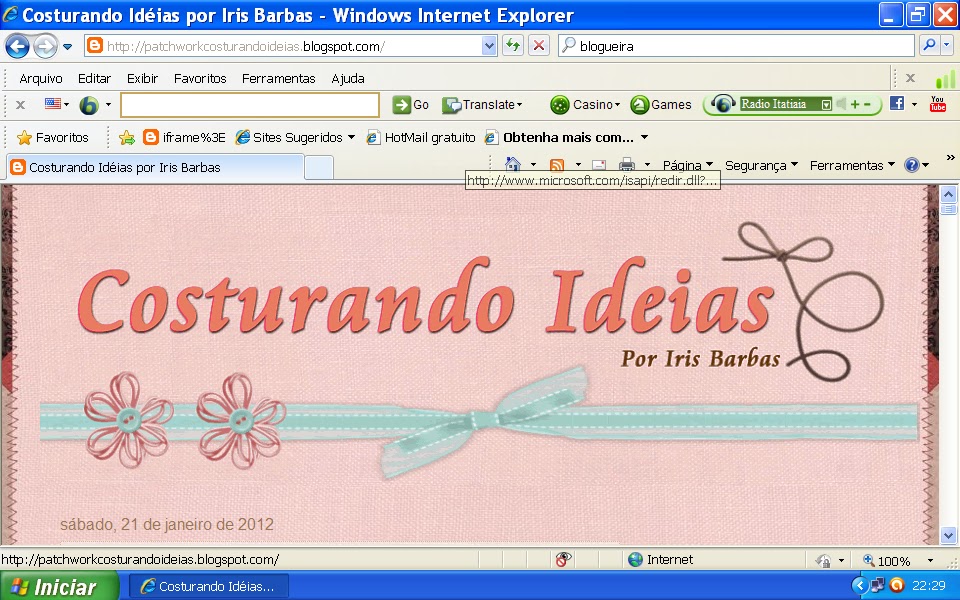Refresh the page with the green arrows icon
960x600 pixels.
[513, 46]
